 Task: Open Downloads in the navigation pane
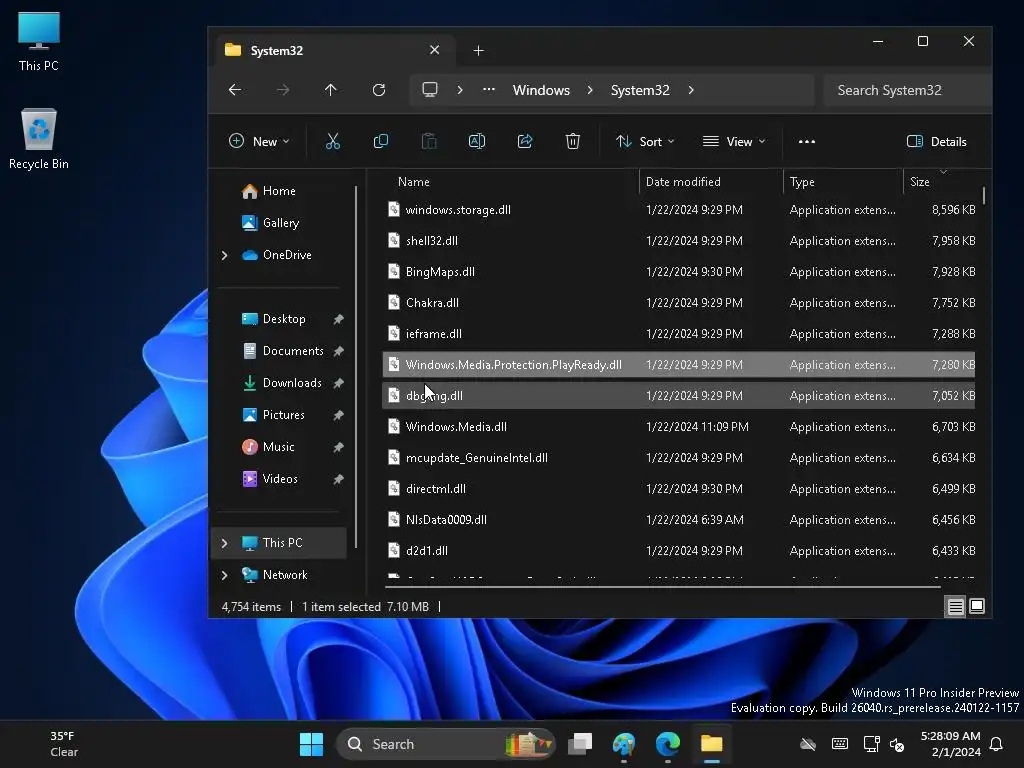[x=292, y=383]
